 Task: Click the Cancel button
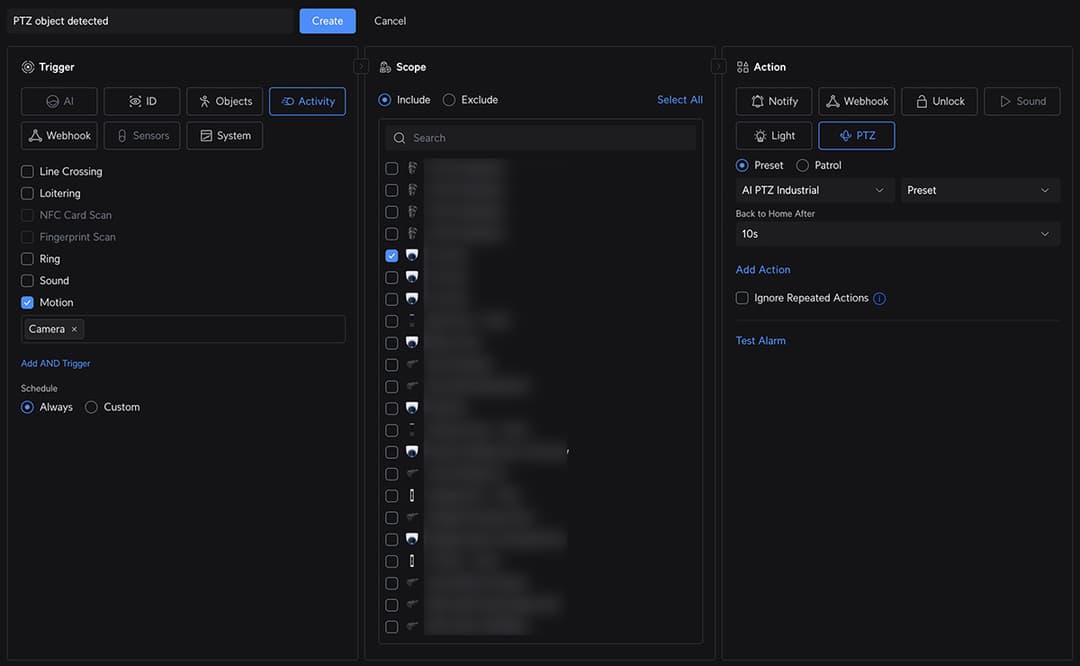(x=390, y=21)
